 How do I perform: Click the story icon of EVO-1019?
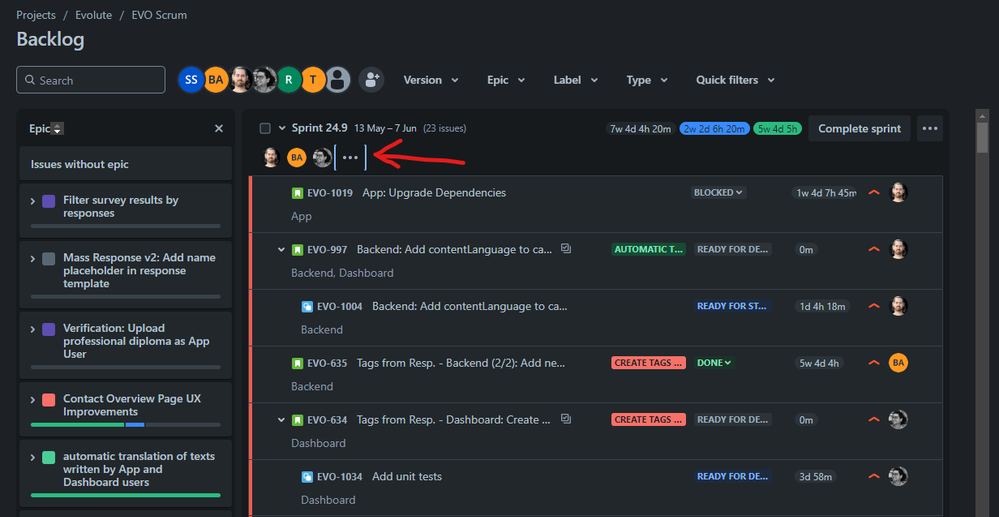point(297,193)
